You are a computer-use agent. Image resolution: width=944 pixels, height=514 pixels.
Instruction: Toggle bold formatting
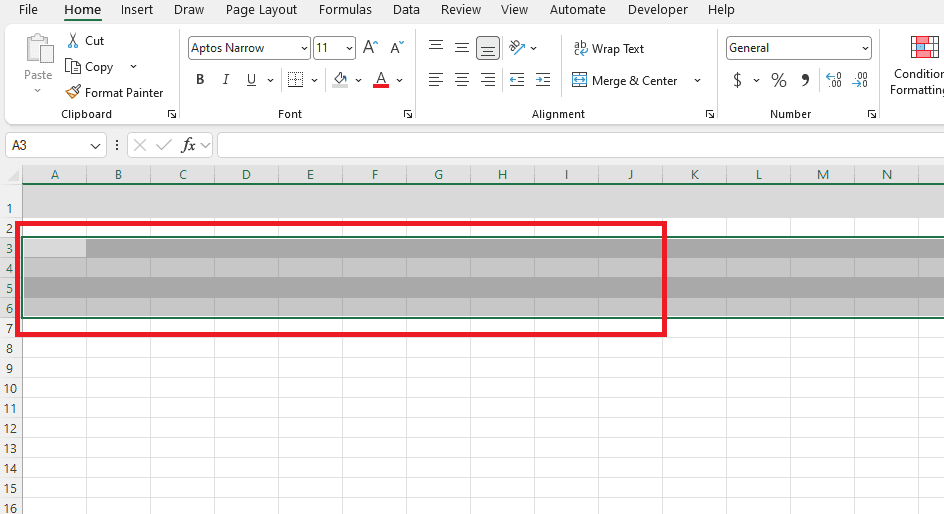[200, 79]
